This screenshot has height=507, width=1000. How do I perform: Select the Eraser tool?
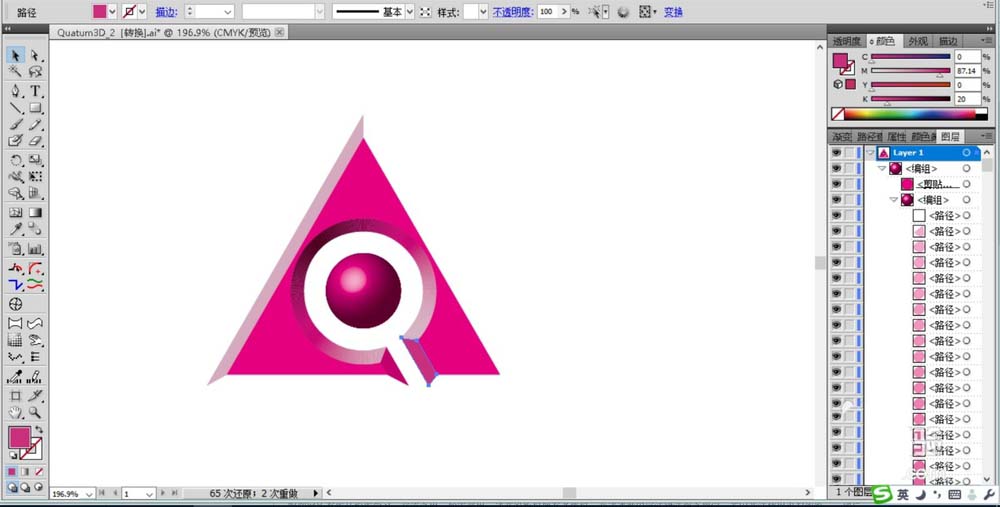pos(35,141)
